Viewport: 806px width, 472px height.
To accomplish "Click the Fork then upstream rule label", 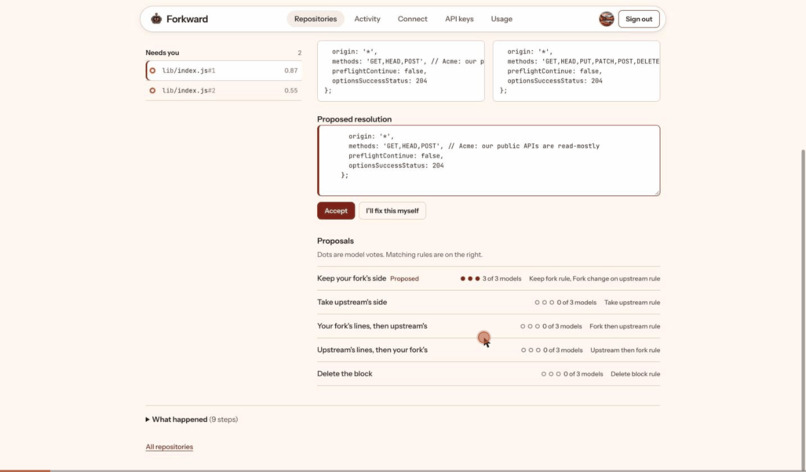I will [625, 326].
